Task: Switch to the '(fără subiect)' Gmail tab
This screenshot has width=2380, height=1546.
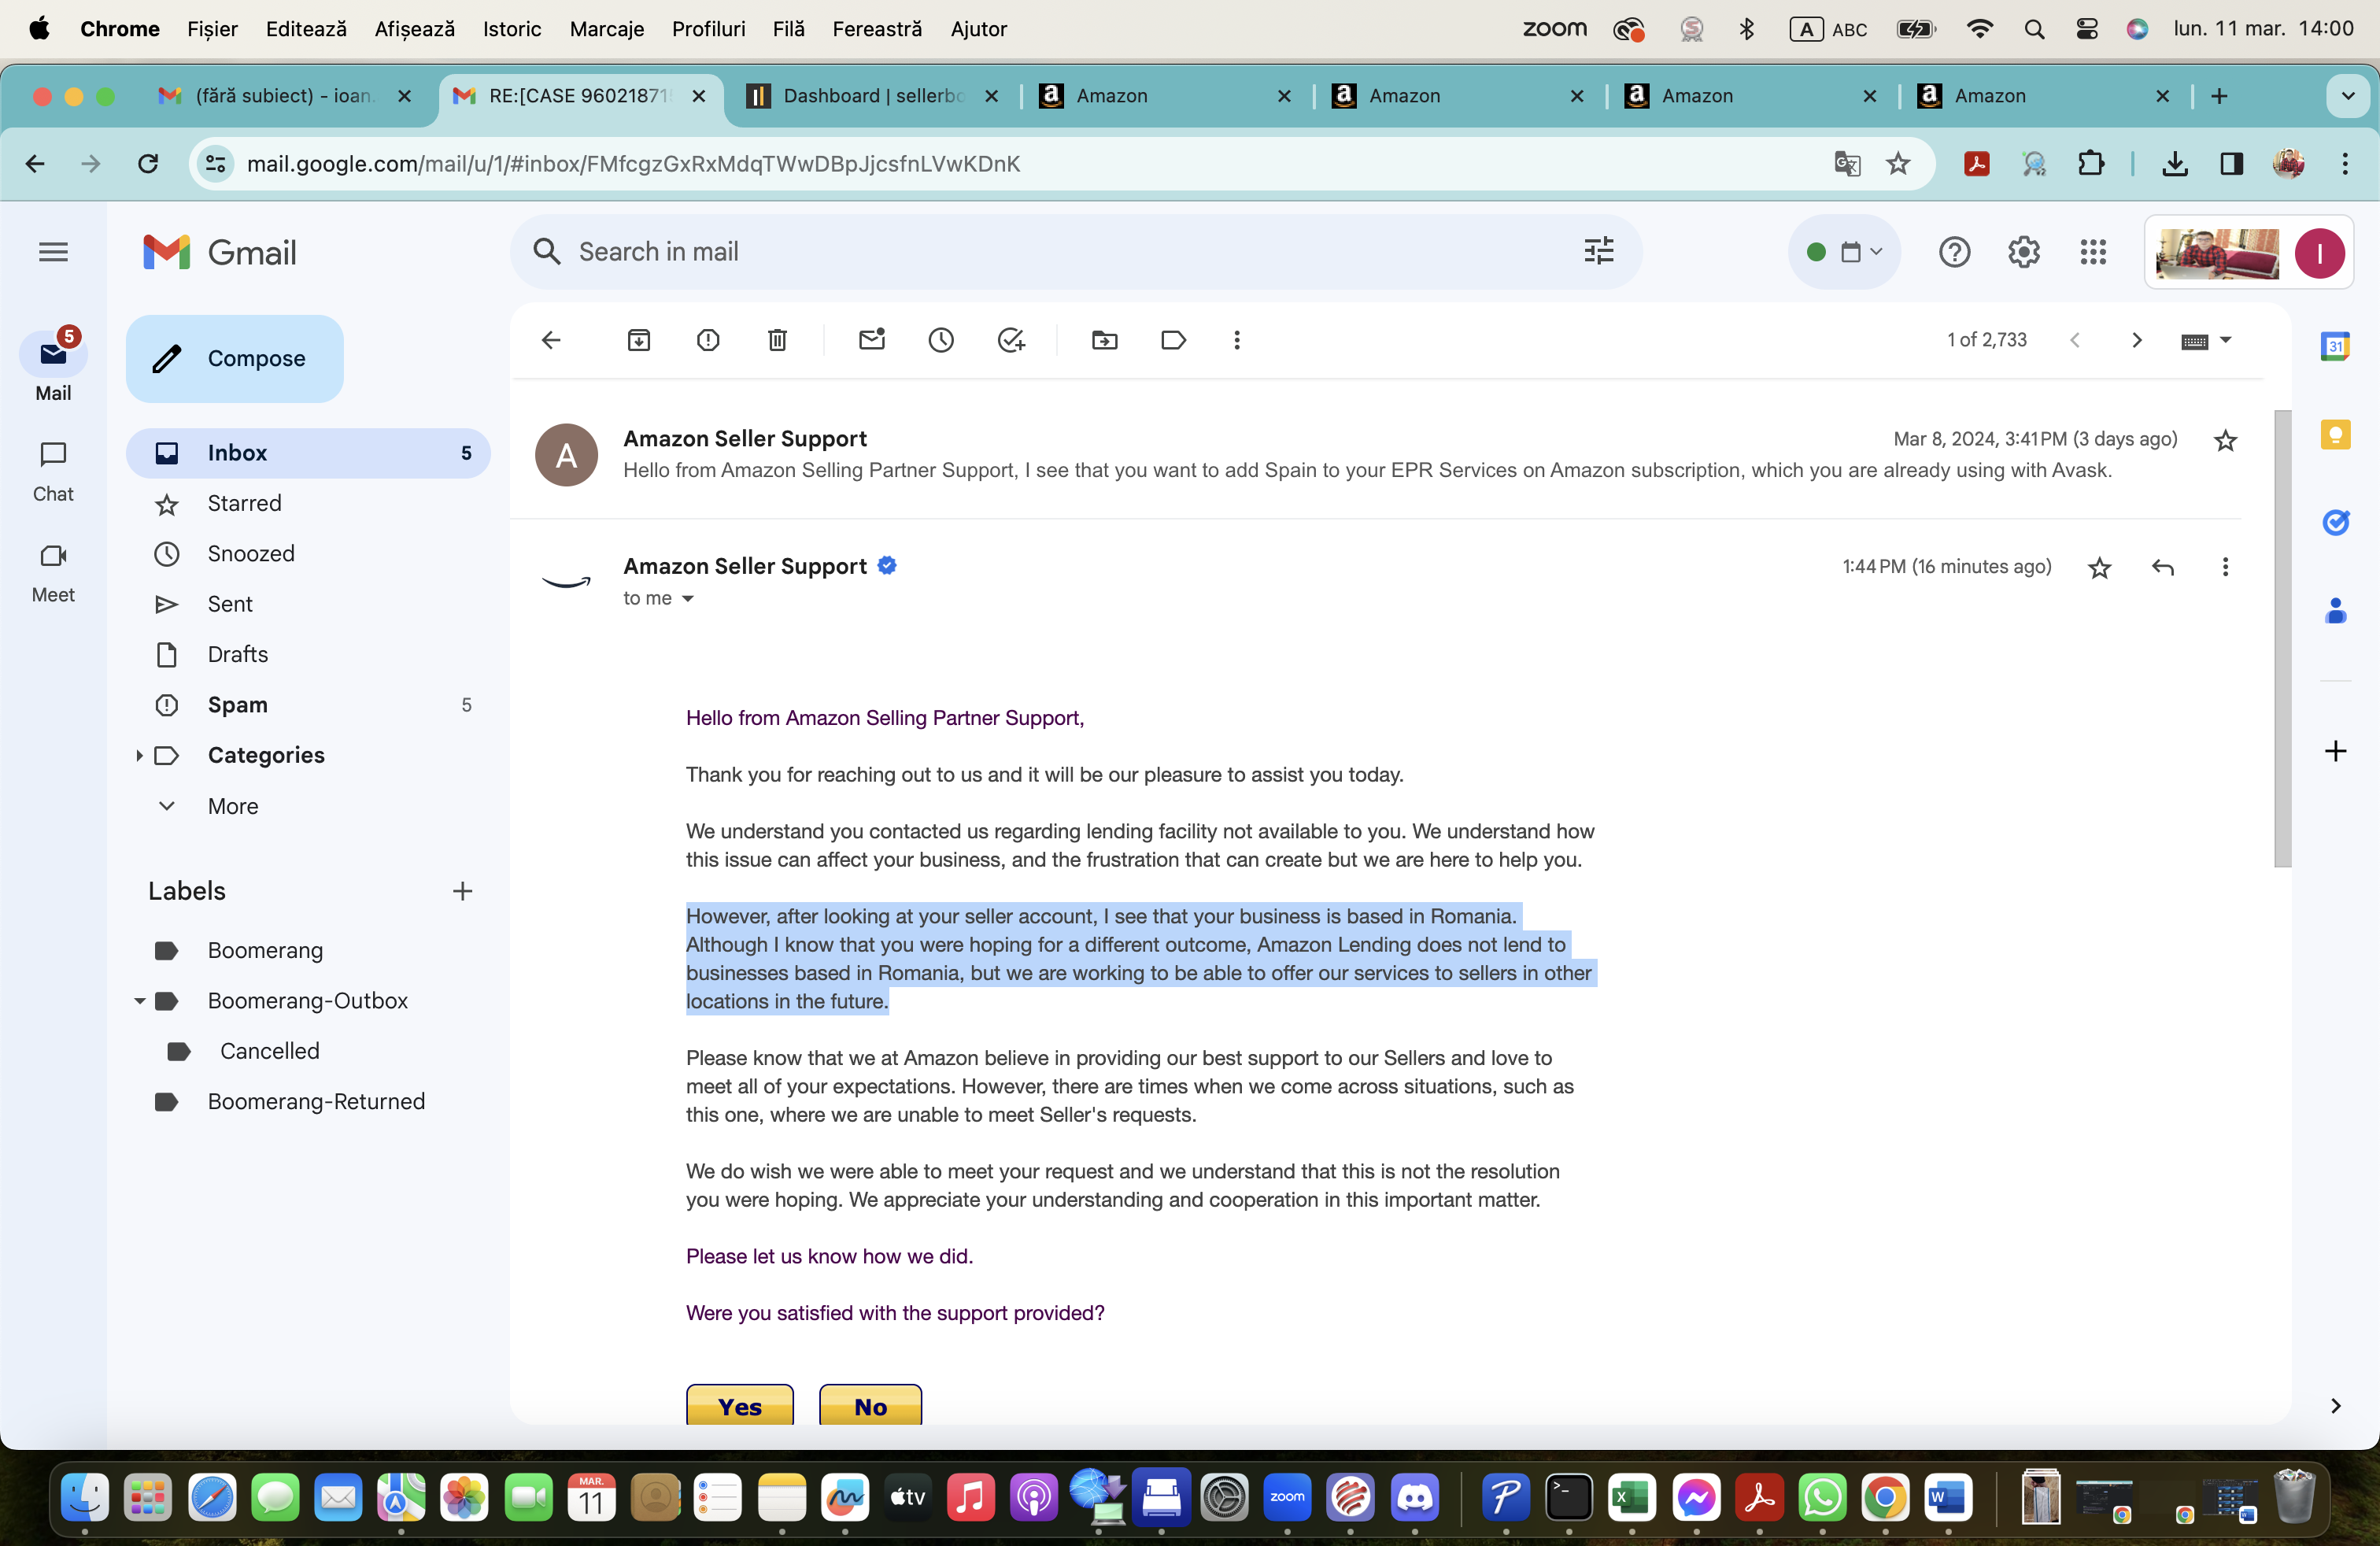Action: tap(284, 96)
